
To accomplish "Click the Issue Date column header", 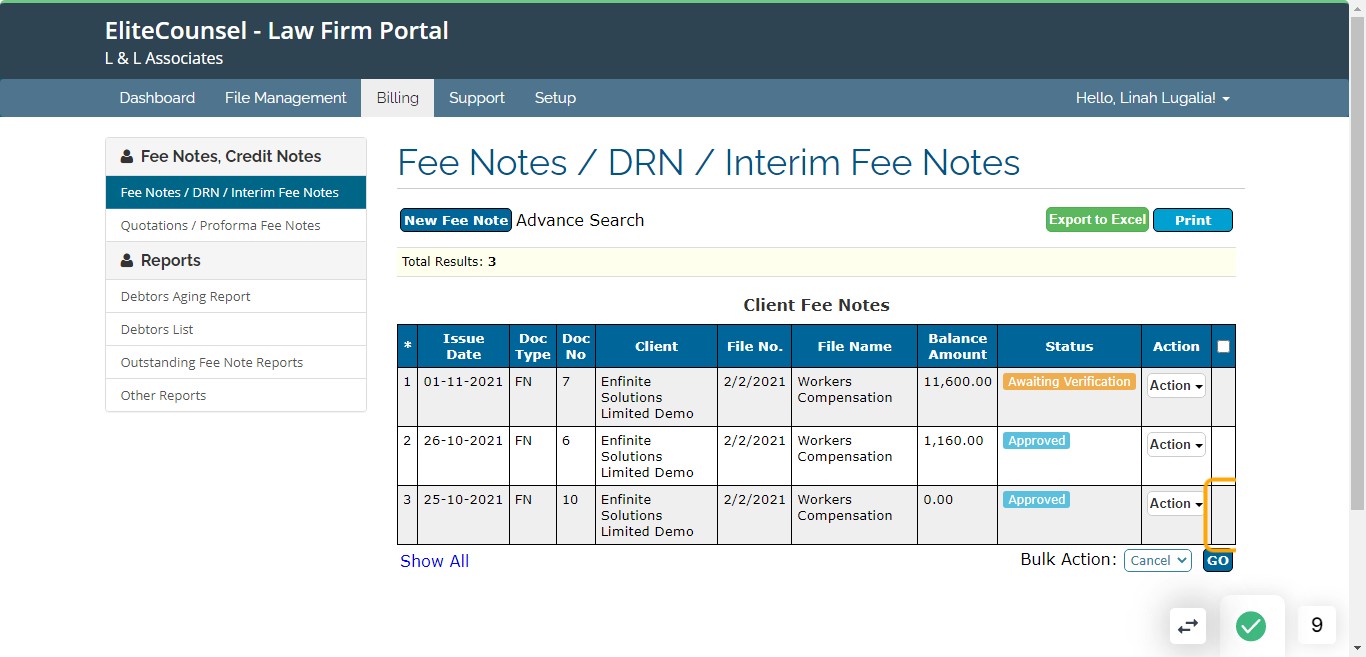I will (x=463, y=346).
